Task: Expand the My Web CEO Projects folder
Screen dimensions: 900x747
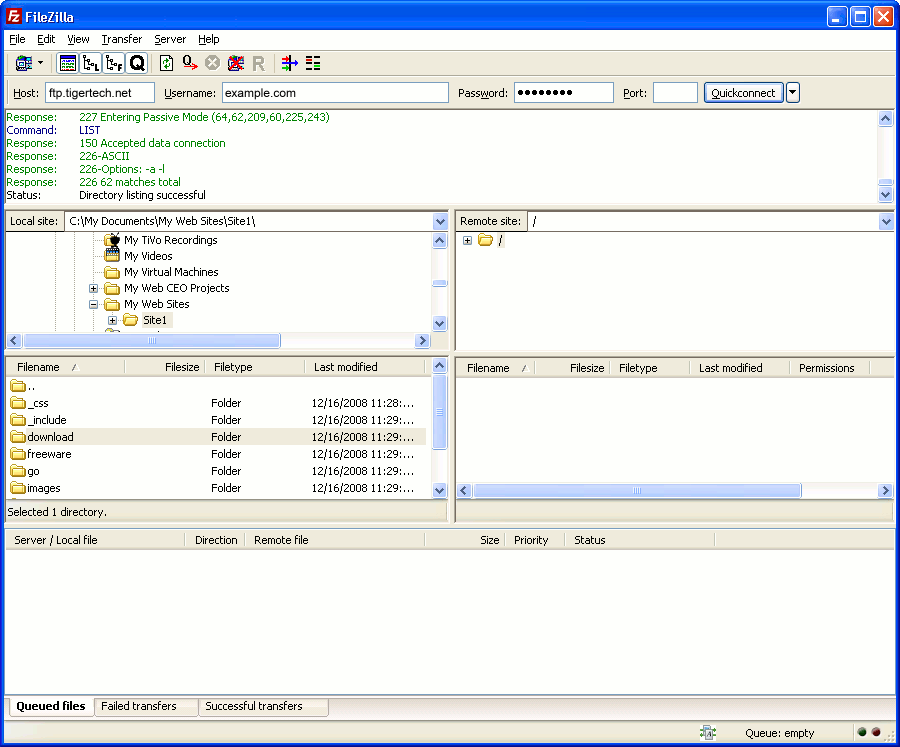Action: coord(94,288)
